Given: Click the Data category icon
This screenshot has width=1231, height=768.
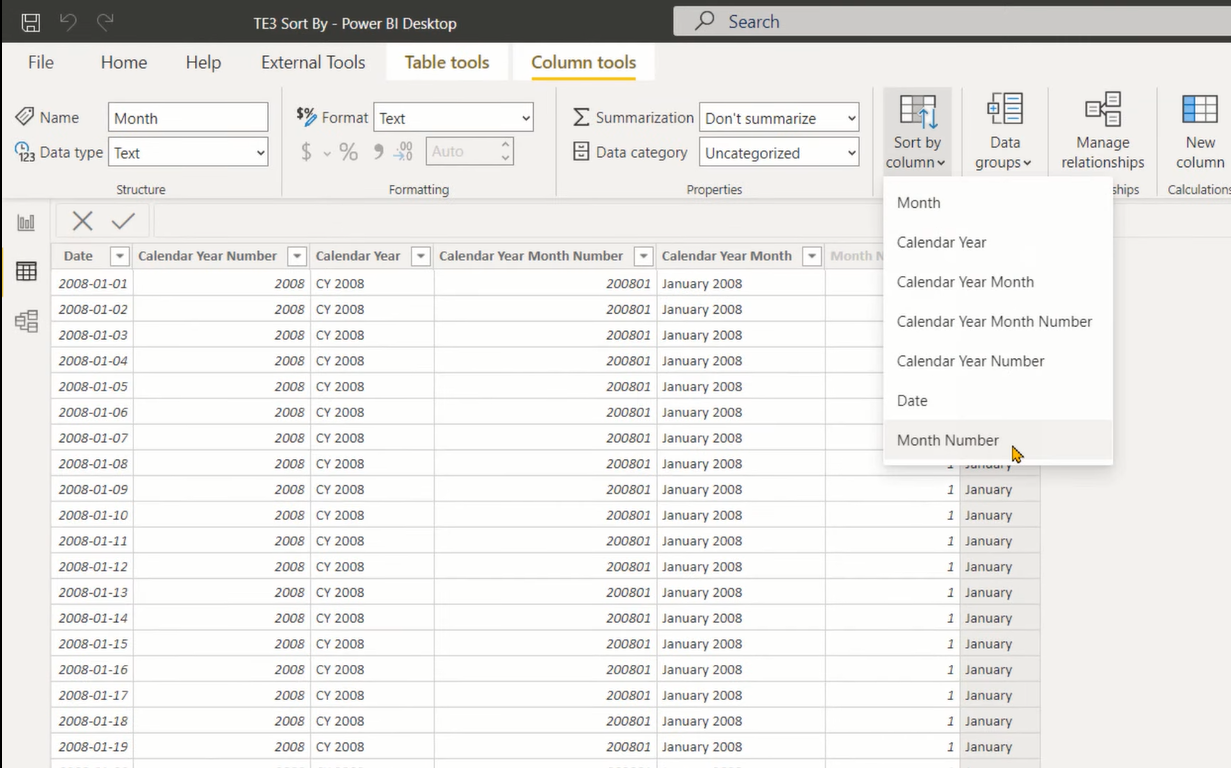Looking at the screenshot, I should (x=581, y=151).
